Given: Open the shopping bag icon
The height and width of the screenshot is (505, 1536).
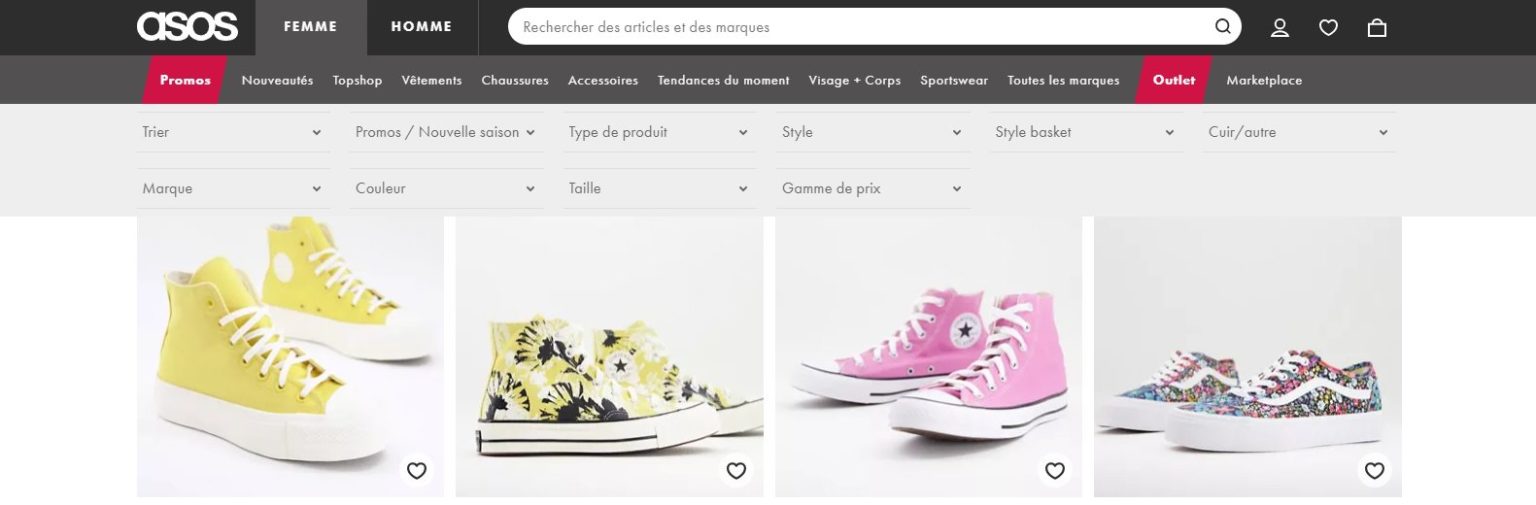Looking at the screenshot, I should [1377, 28].
